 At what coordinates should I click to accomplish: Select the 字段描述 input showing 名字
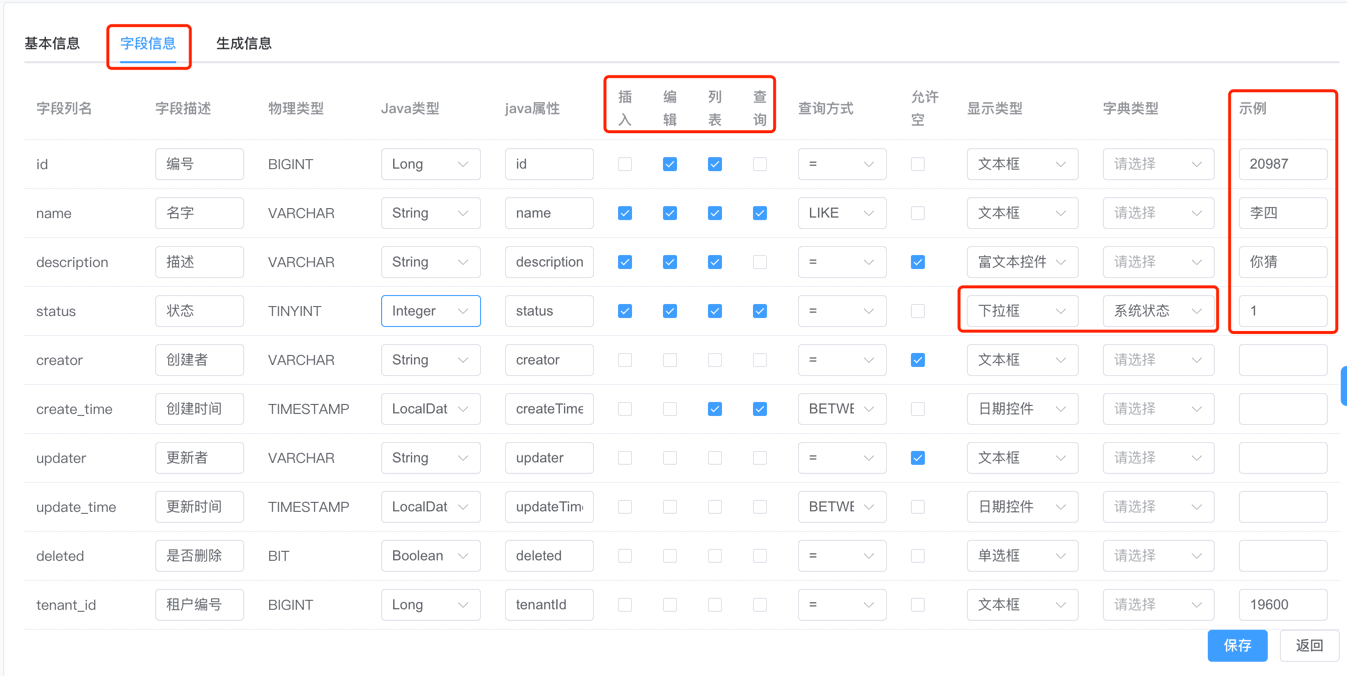coord(199,212)
